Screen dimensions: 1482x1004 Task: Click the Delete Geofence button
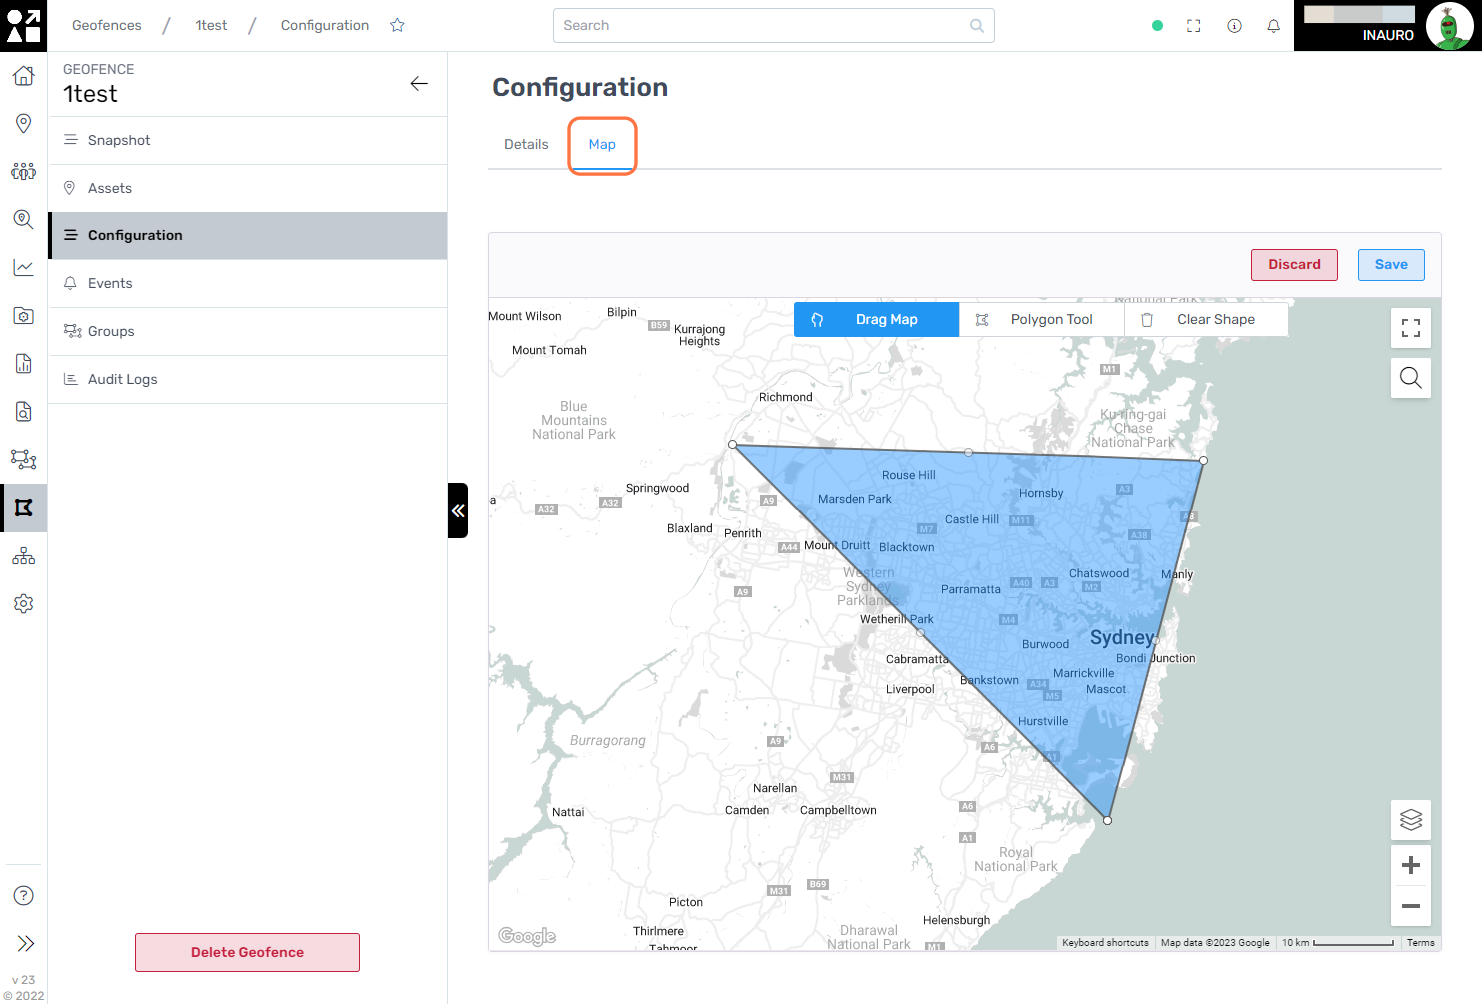pyautogui.click(x=247, y=952)
